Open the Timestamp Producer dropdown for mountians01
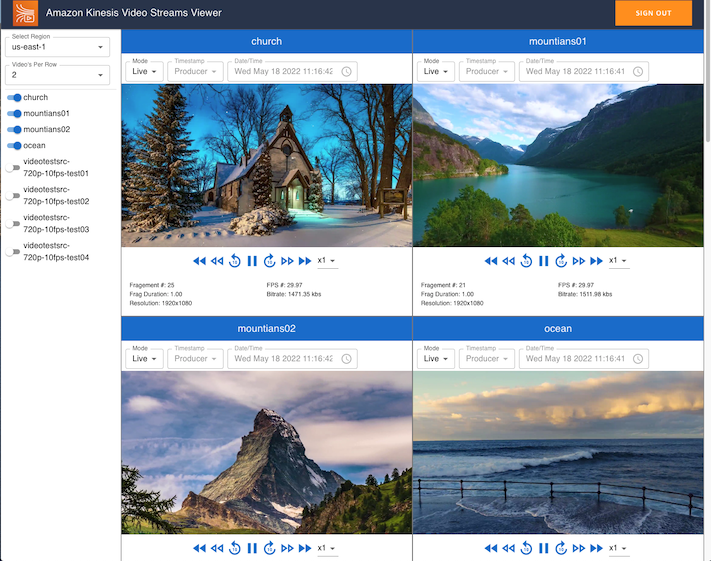The image size is (711, 561). click(x=487, y=71)
